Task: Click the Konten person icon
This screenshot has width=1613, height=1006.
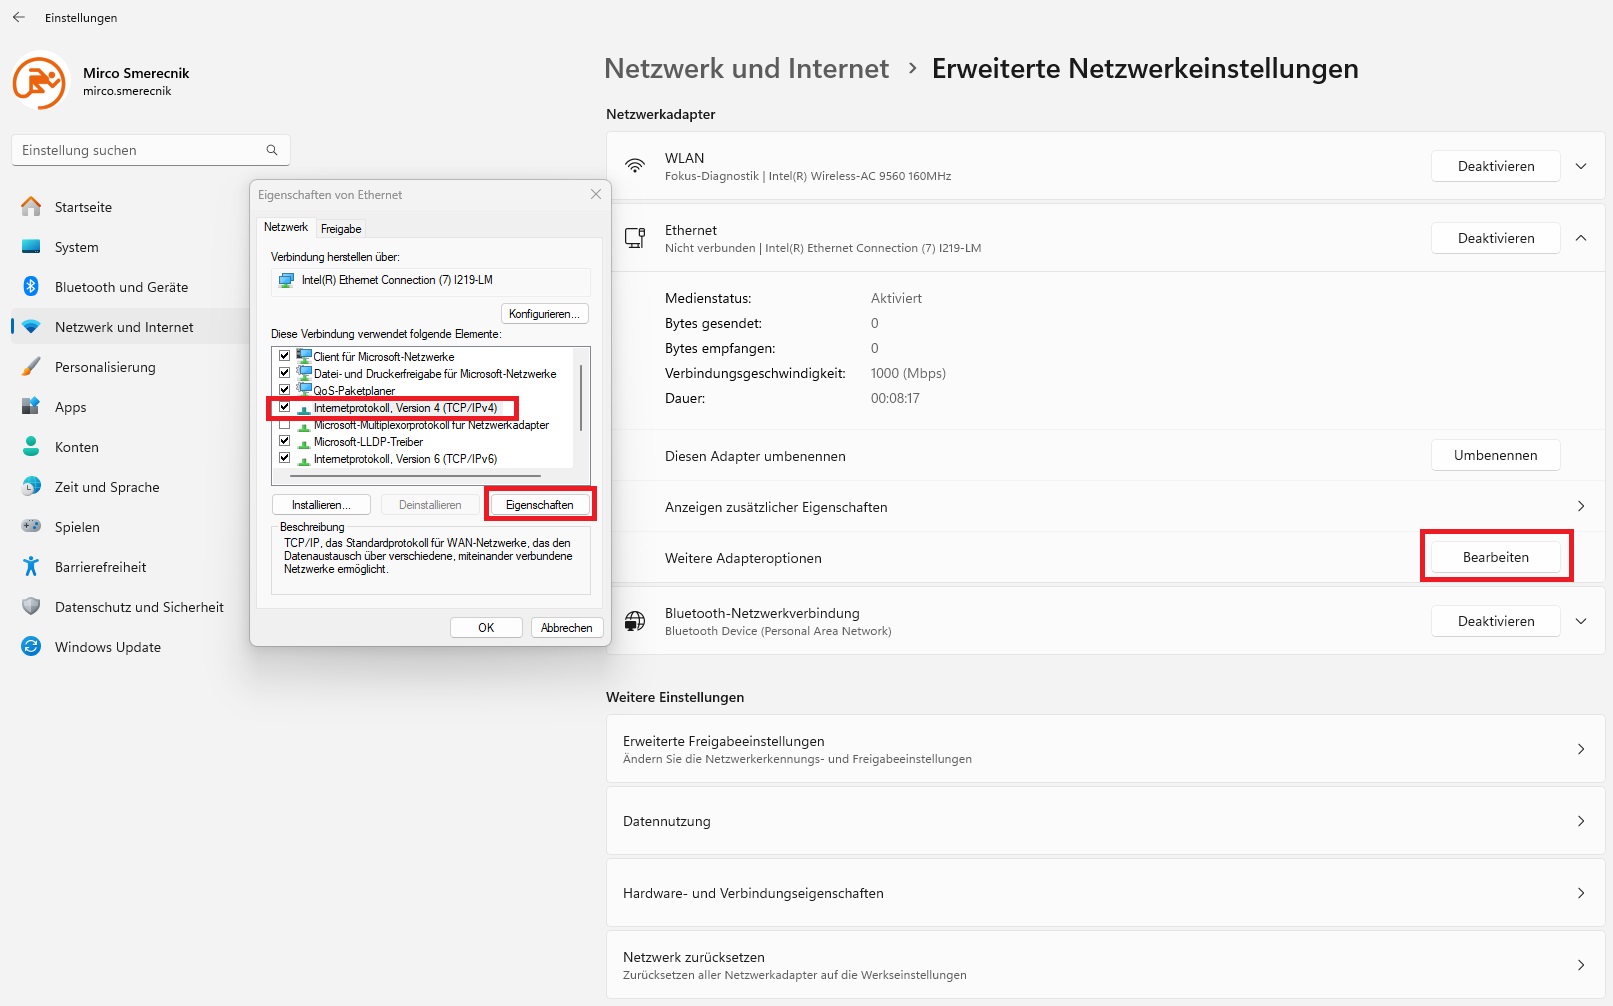Action: [31, 446]
